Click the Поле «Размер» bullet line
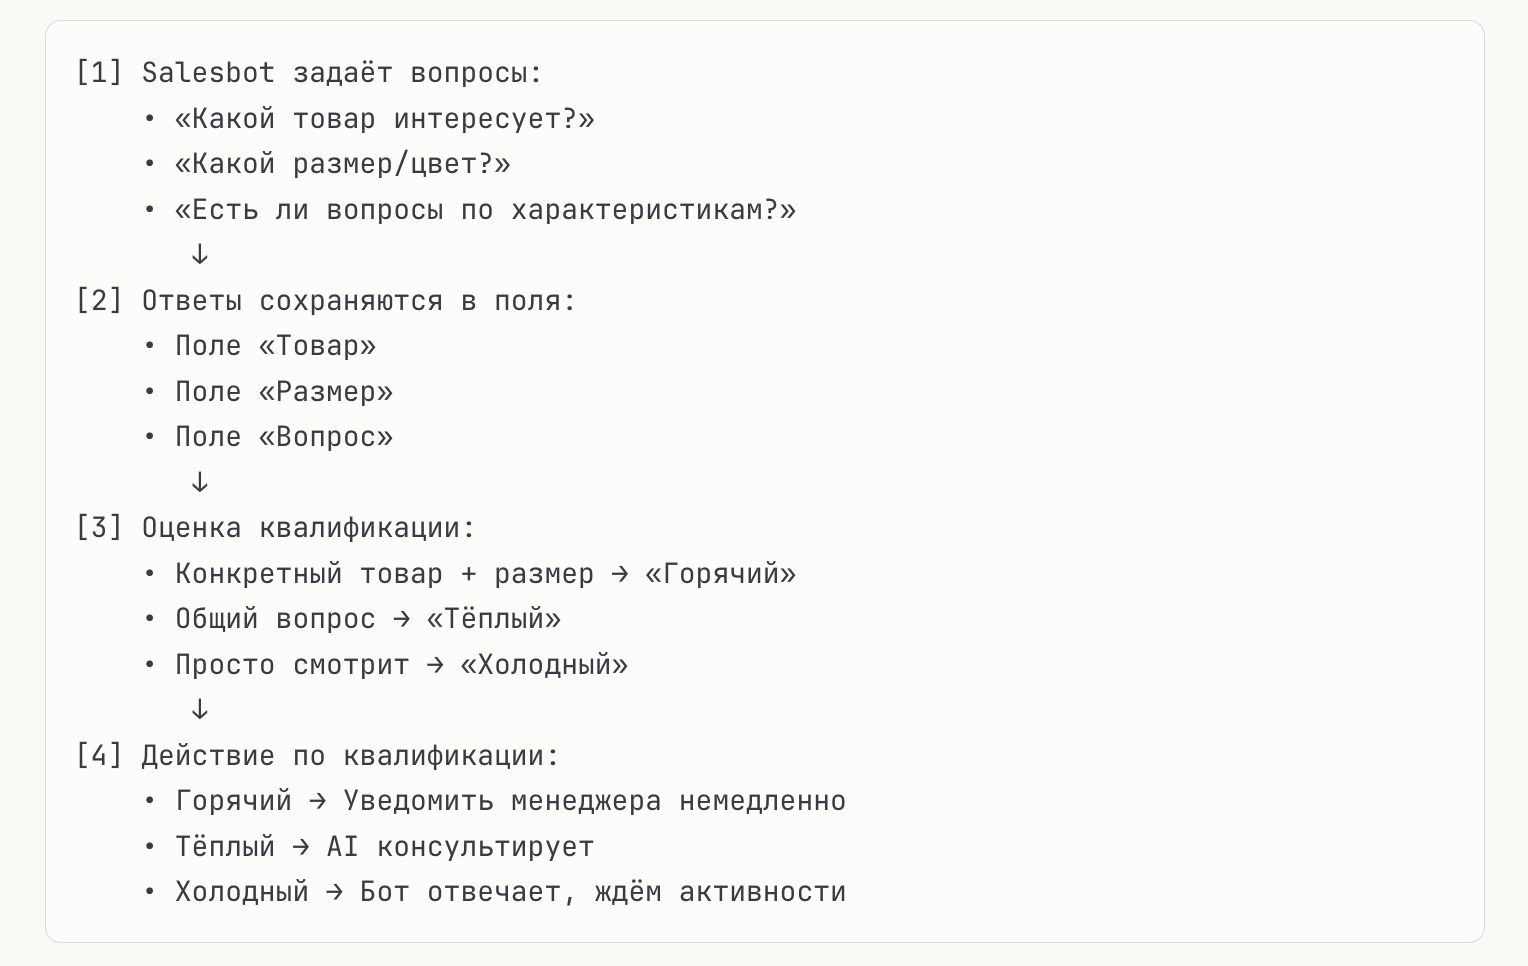The height and width of the screenshot is (966, 1528). coord(284,392)
